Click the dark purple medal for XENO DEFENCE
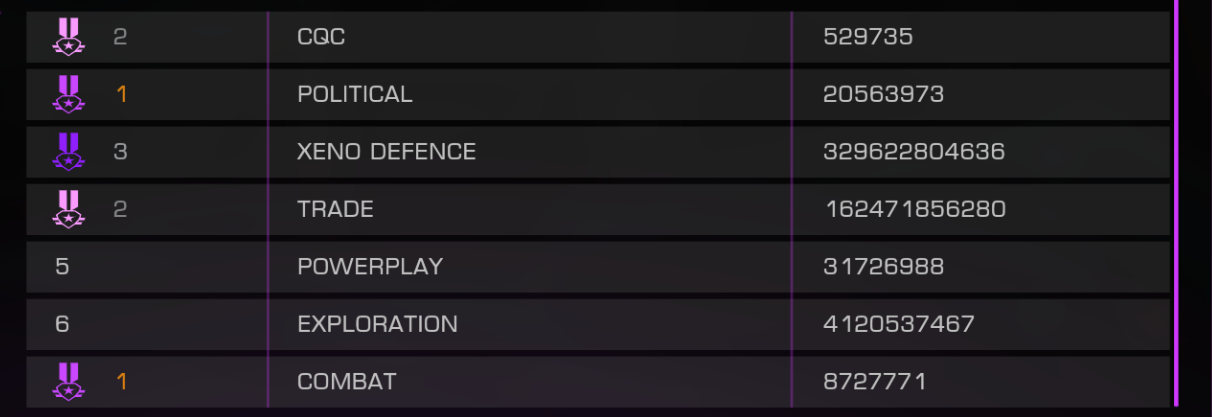 (68, 152)
